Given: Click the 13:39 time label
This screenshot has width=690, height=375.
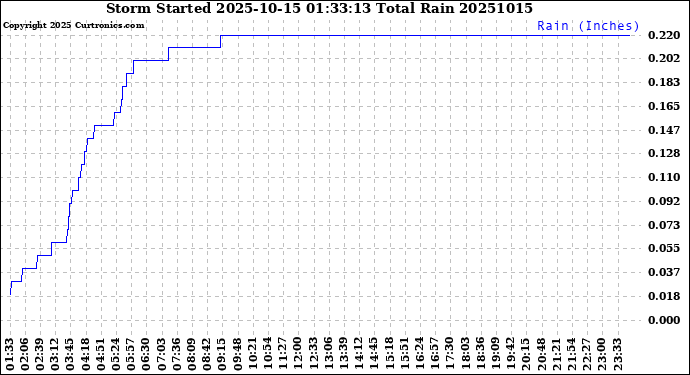Looking at the screenshot, I should click(344, 355).
